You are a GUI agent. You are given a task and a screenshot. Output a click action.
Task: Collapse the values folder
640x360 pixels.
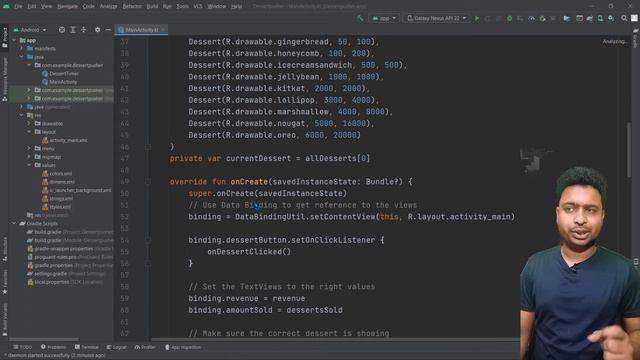pos(29,165)
